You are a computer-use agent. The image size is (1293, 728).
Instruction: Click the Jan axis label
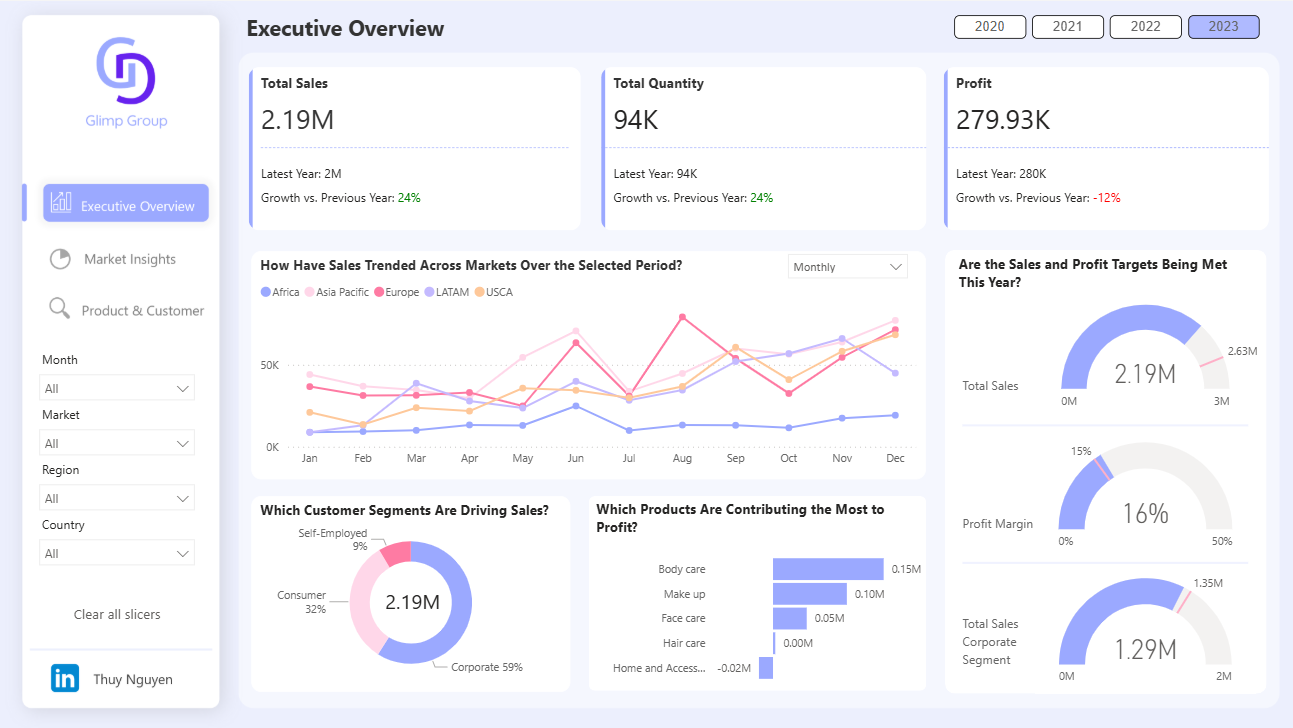pos(310,458)
